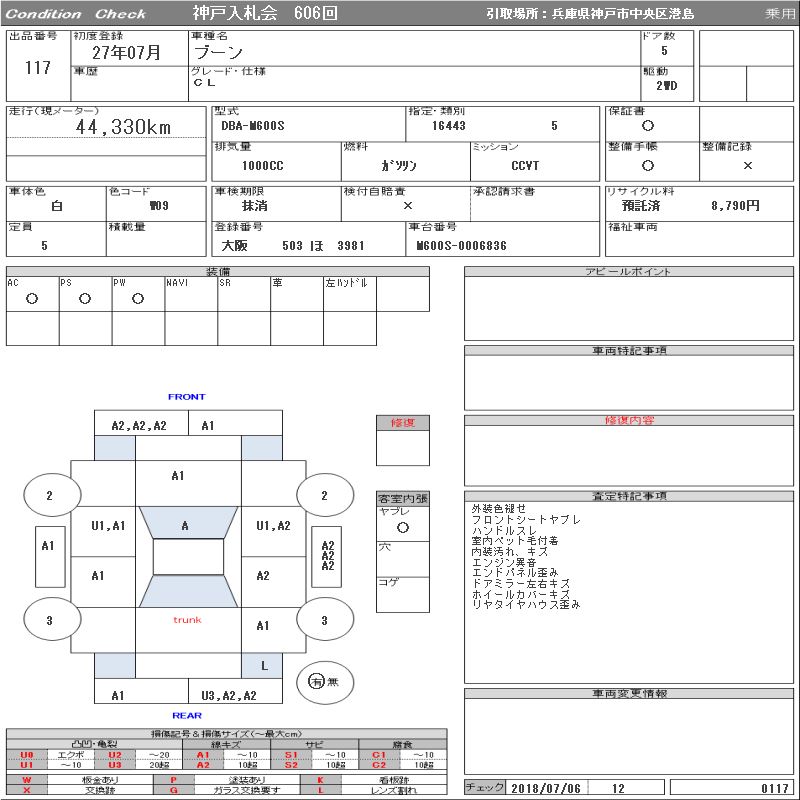Click the rear bumper U3,A2,A2 damage cell
Viewport: 800px width, 800px height.
[x=229, y=695]
